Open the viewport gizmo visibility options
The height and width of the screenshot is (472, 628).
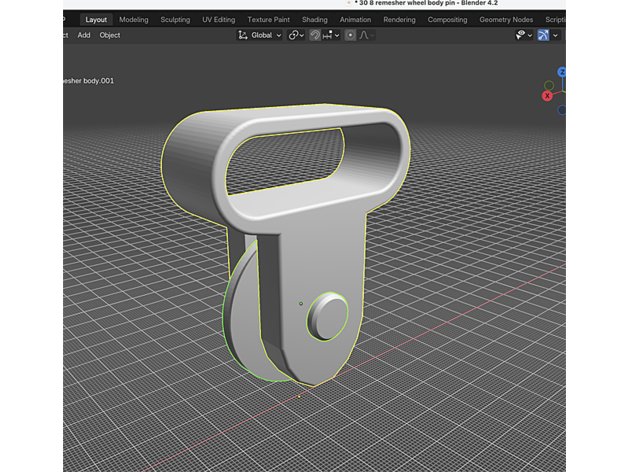pyautogui.click(x=522, y=35)
